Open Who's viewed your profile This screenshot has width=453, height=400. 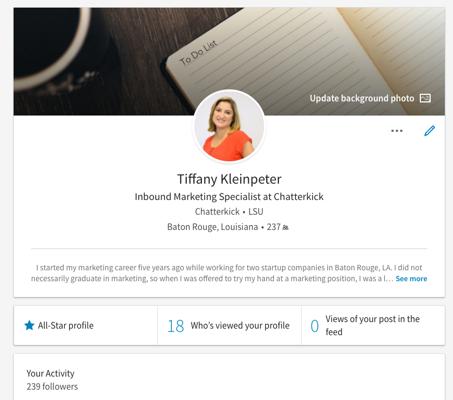point(240,326)
